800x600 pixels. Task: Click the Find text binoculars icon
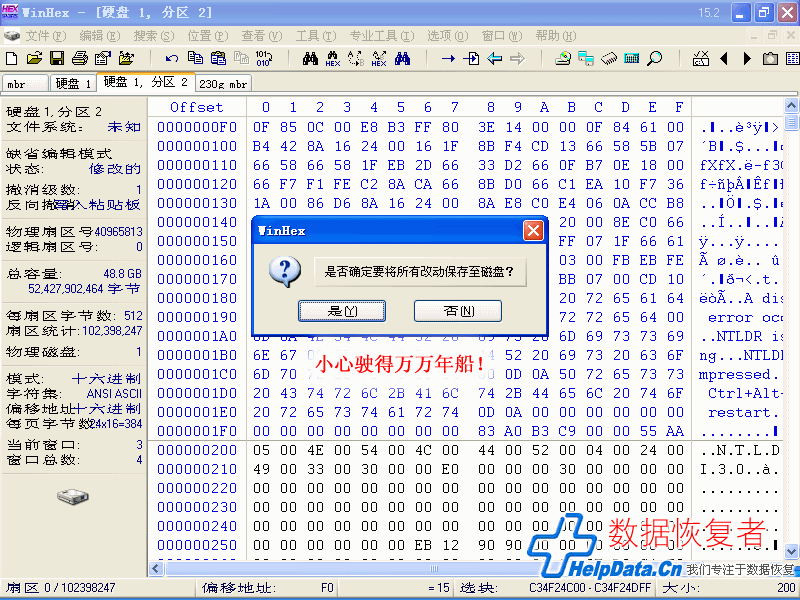pyautogui.click(x=310, y=58)
